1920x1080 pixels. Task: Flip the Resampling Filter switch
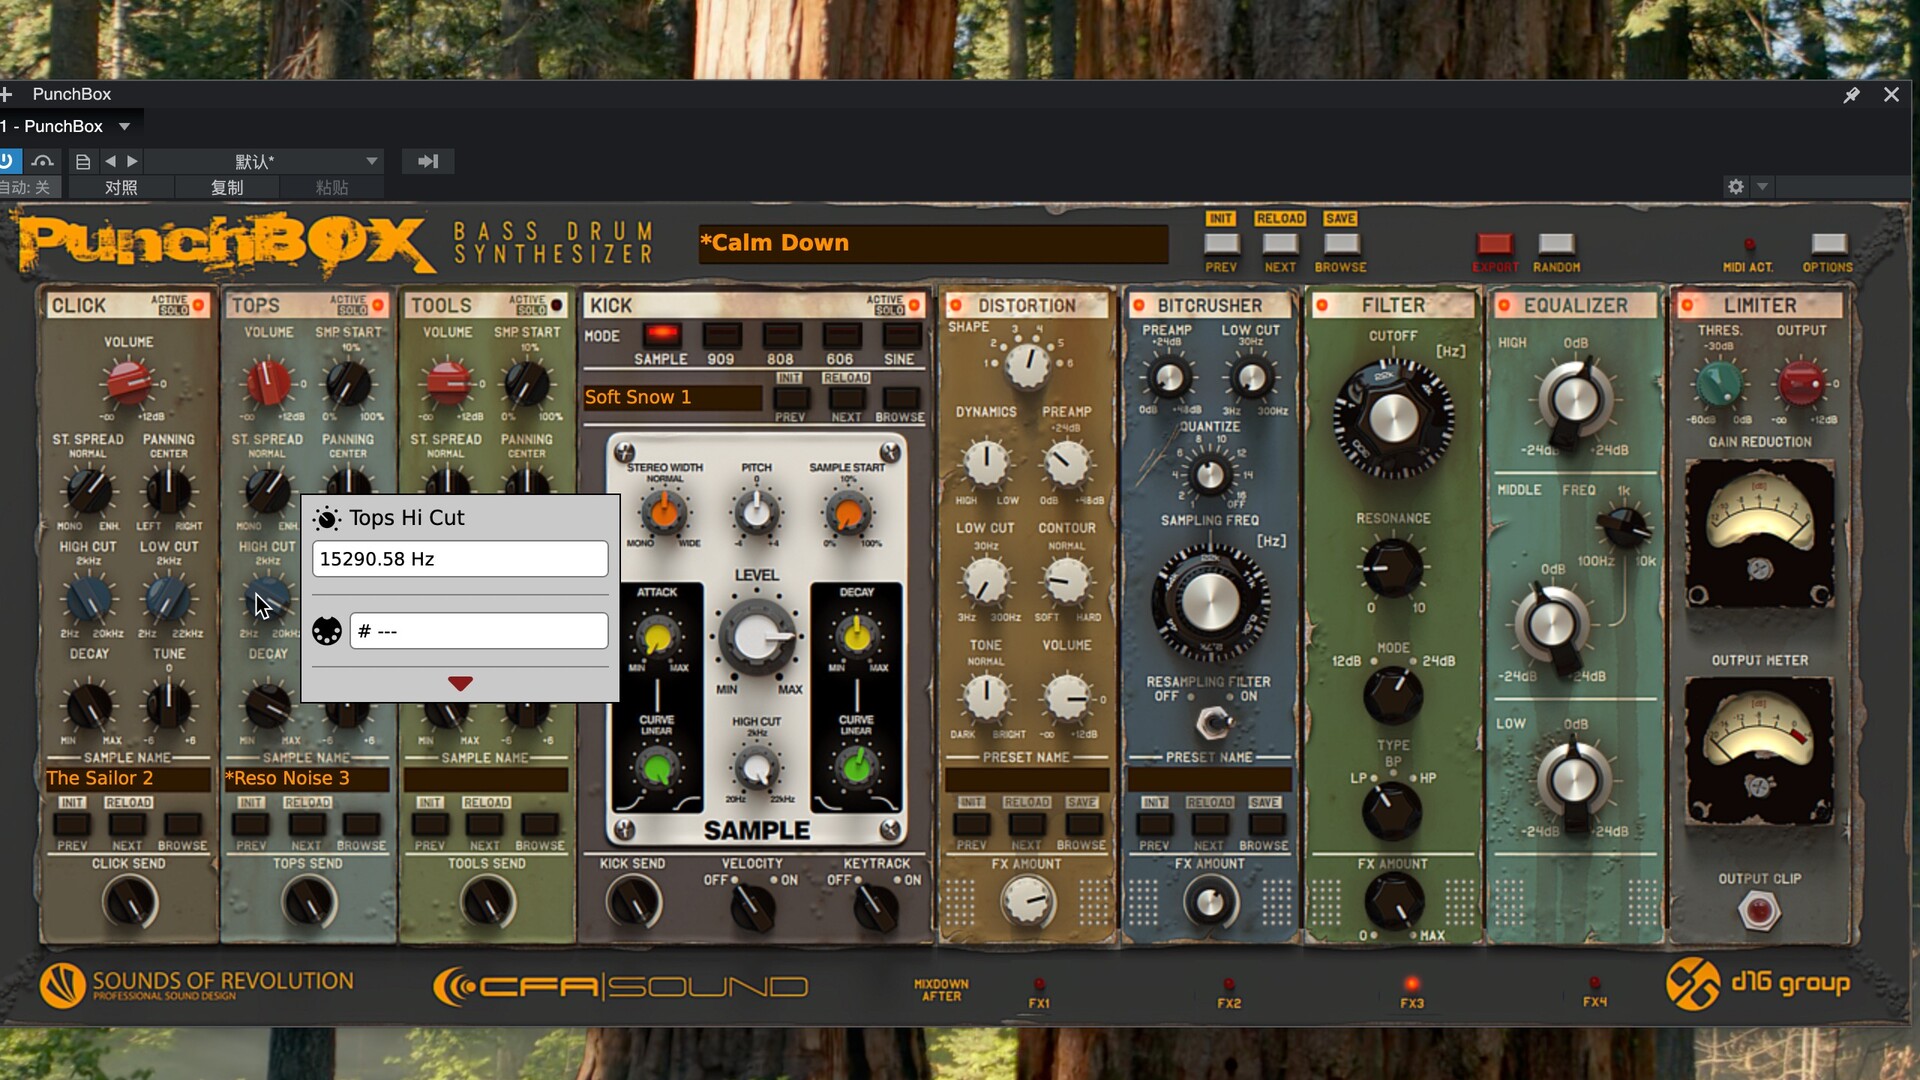pos(1213,720)
